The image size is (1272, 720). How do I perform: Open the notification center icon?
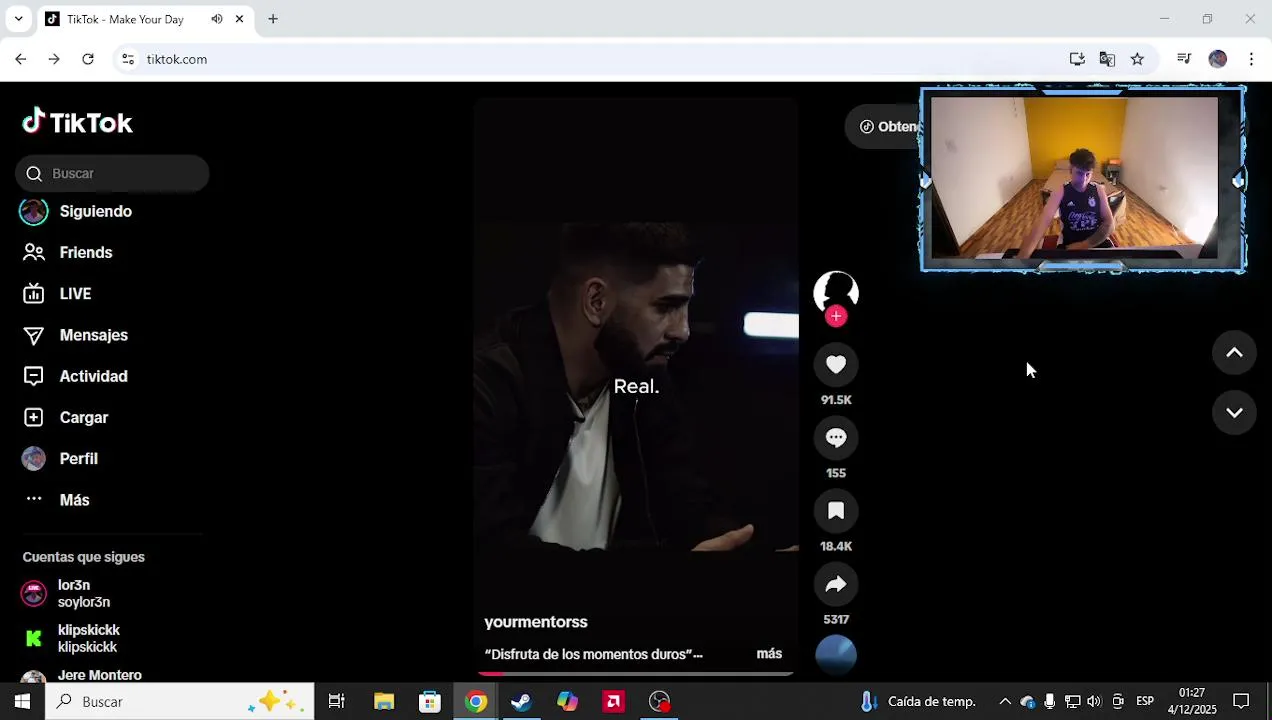1241,702
